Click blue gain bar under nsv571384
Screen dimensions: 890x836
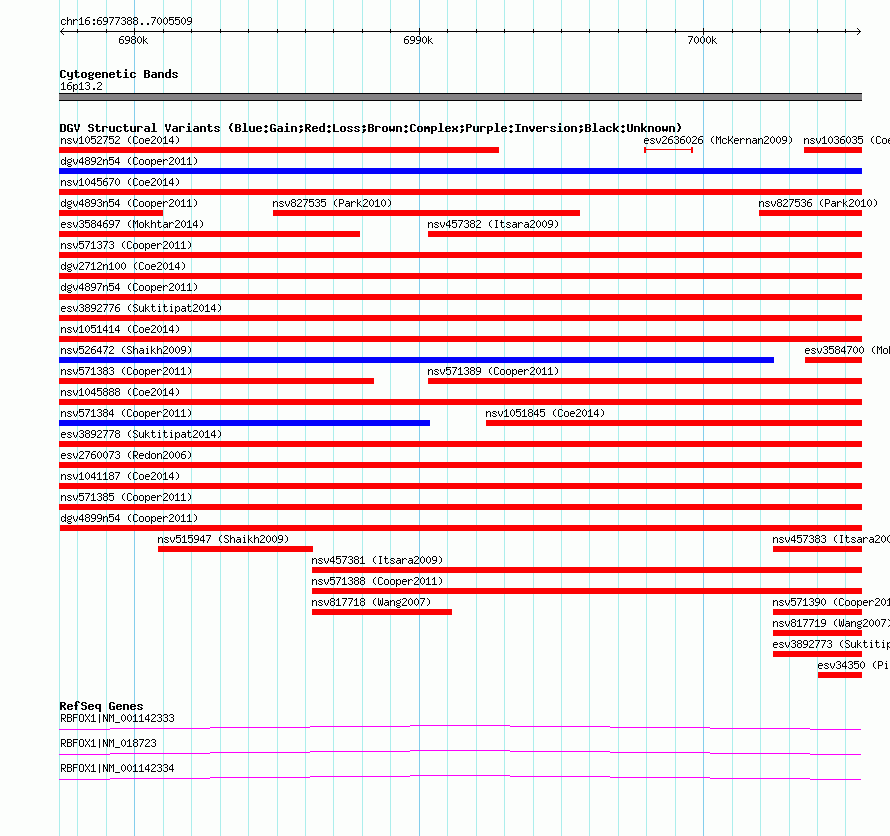click(x=245, y=423)
